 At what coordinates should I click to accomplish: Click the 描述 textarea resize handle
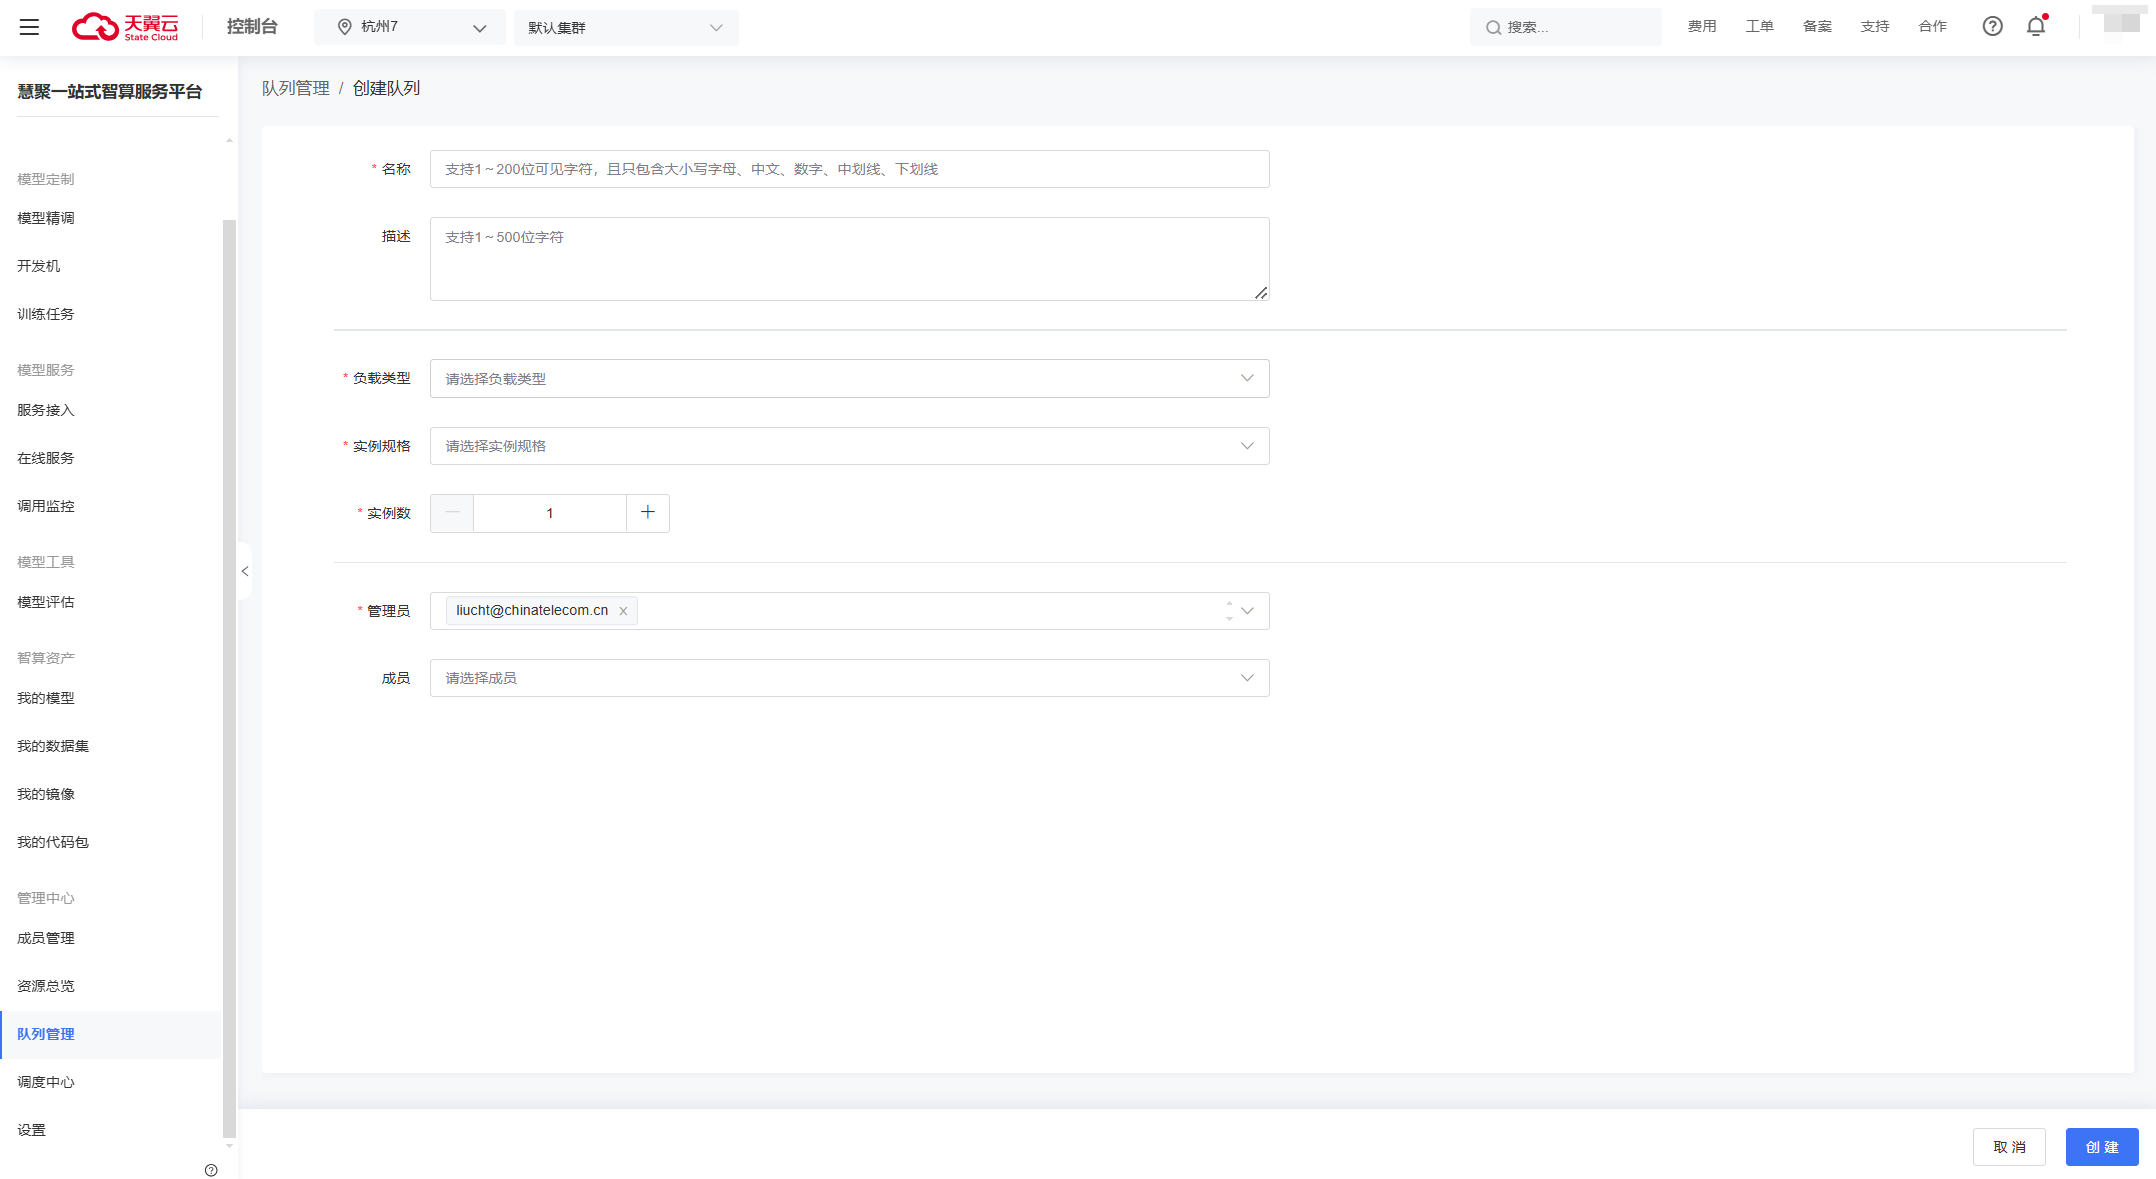(x=1261, y=293)
